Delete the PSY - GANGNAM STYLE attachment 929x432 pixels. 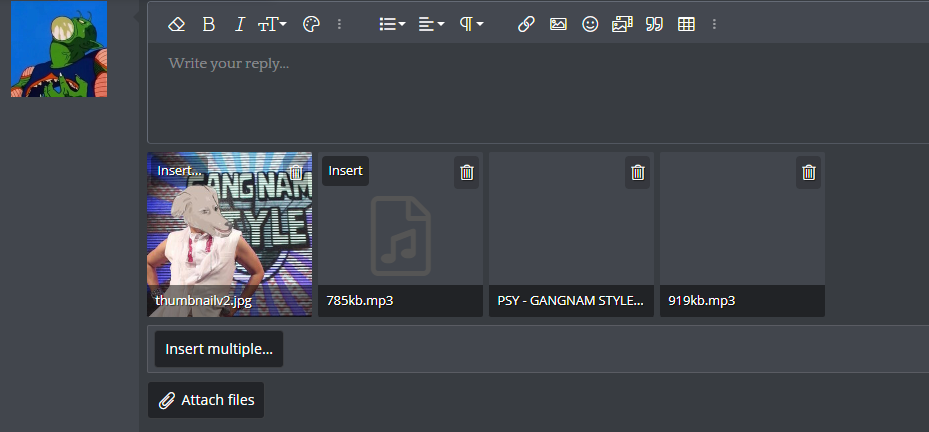(x=638, y=172)
